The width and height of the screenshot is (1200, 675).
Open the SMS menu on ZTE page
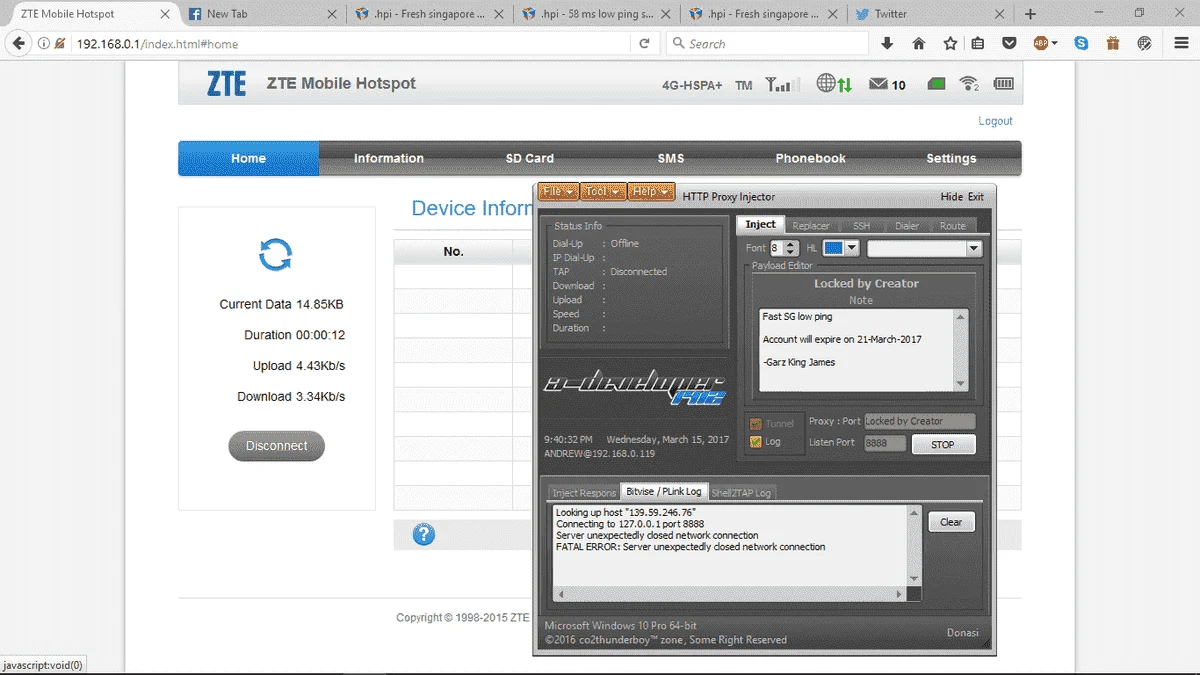click(x=670, y=158)
